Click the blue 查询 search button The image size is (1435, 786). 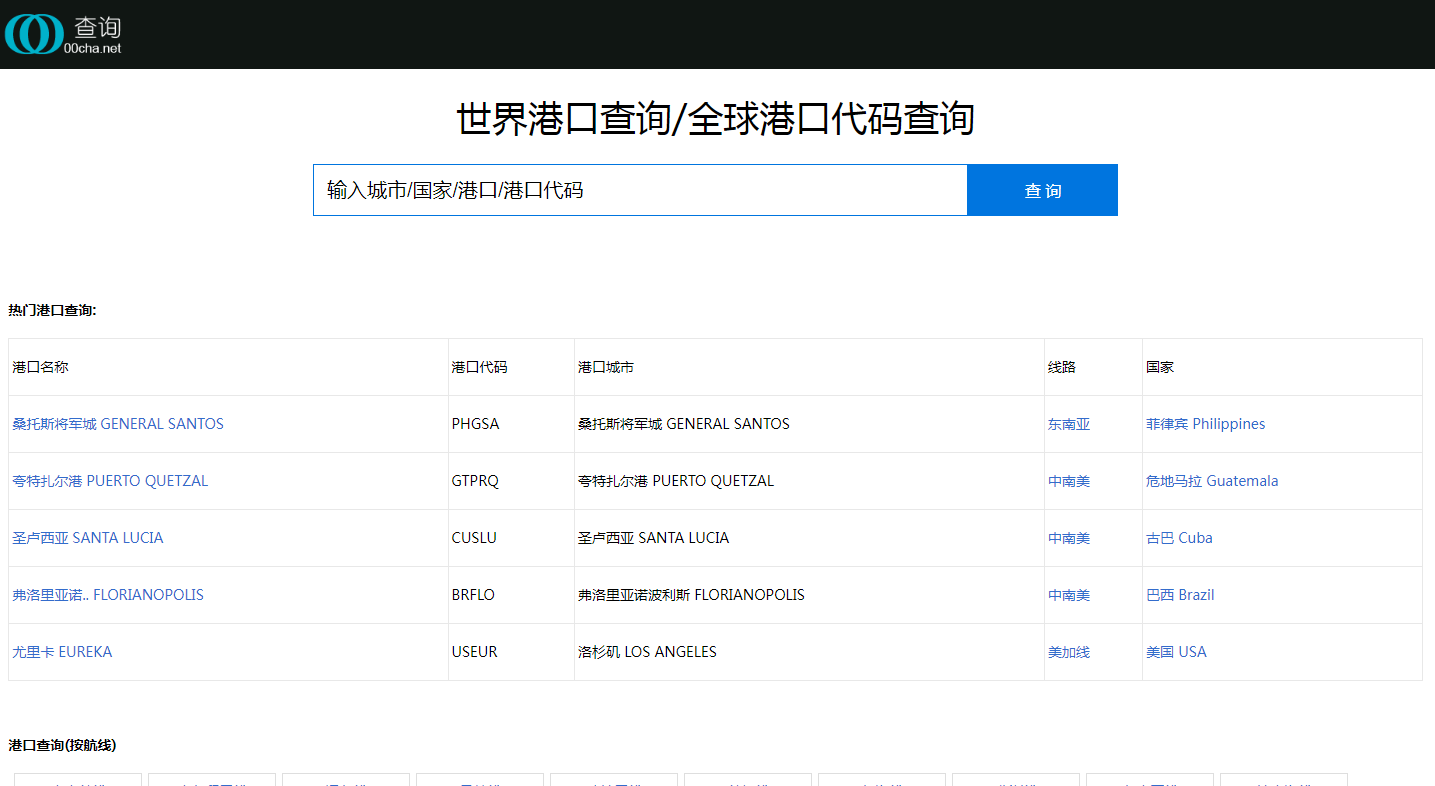click(x=1042, y=189)
